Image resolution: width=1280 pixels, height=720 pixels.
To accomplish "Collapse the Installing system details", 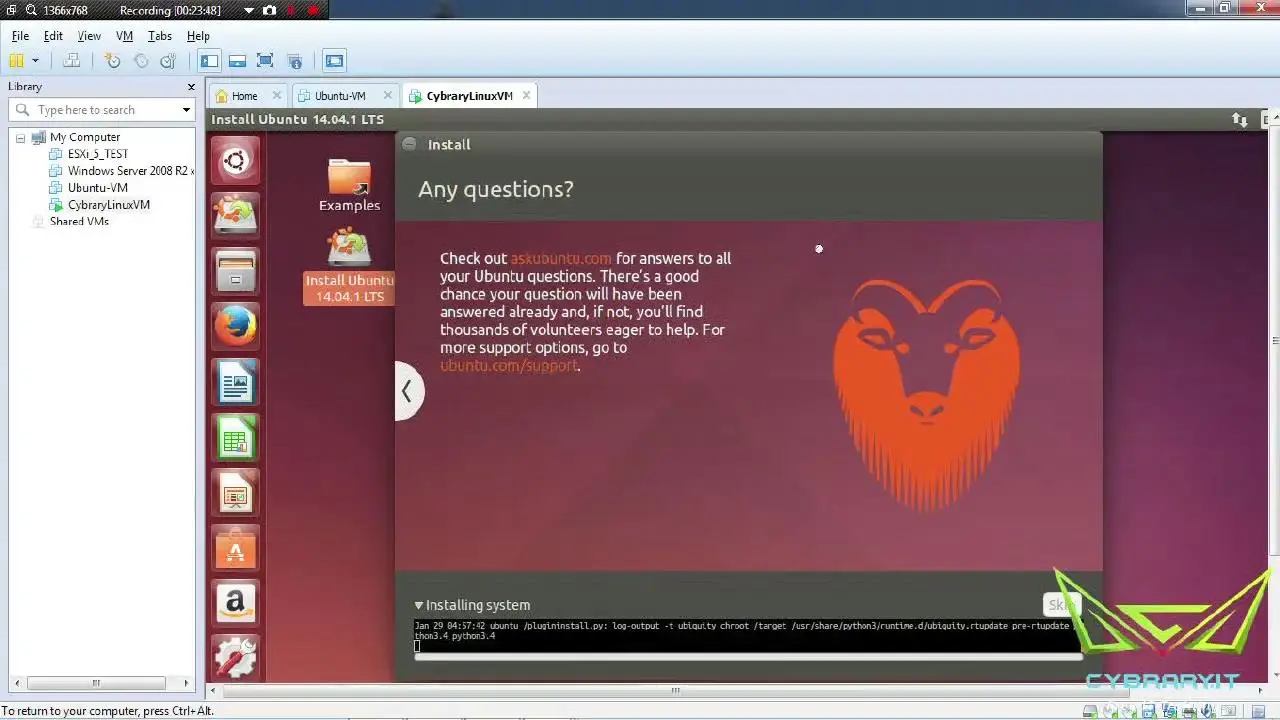I will (x=419, y=605).
